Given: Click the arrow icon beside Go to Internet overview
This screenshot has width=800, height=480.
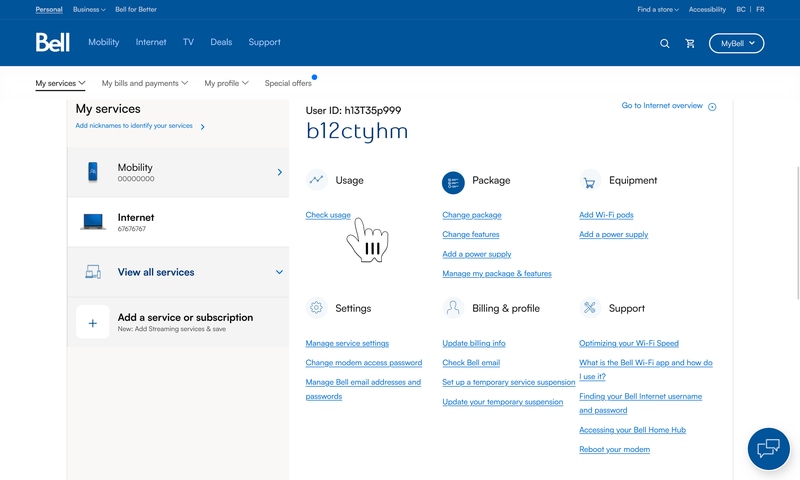Looking at the screenshot, I should pos(712,107).
